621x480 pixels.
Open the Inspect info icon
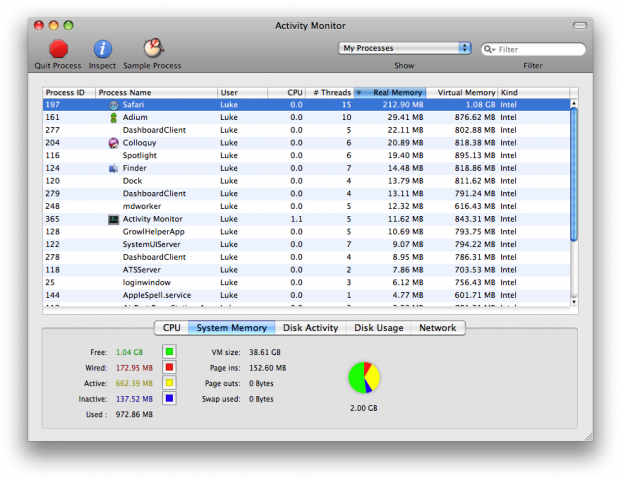pos(103,49)
